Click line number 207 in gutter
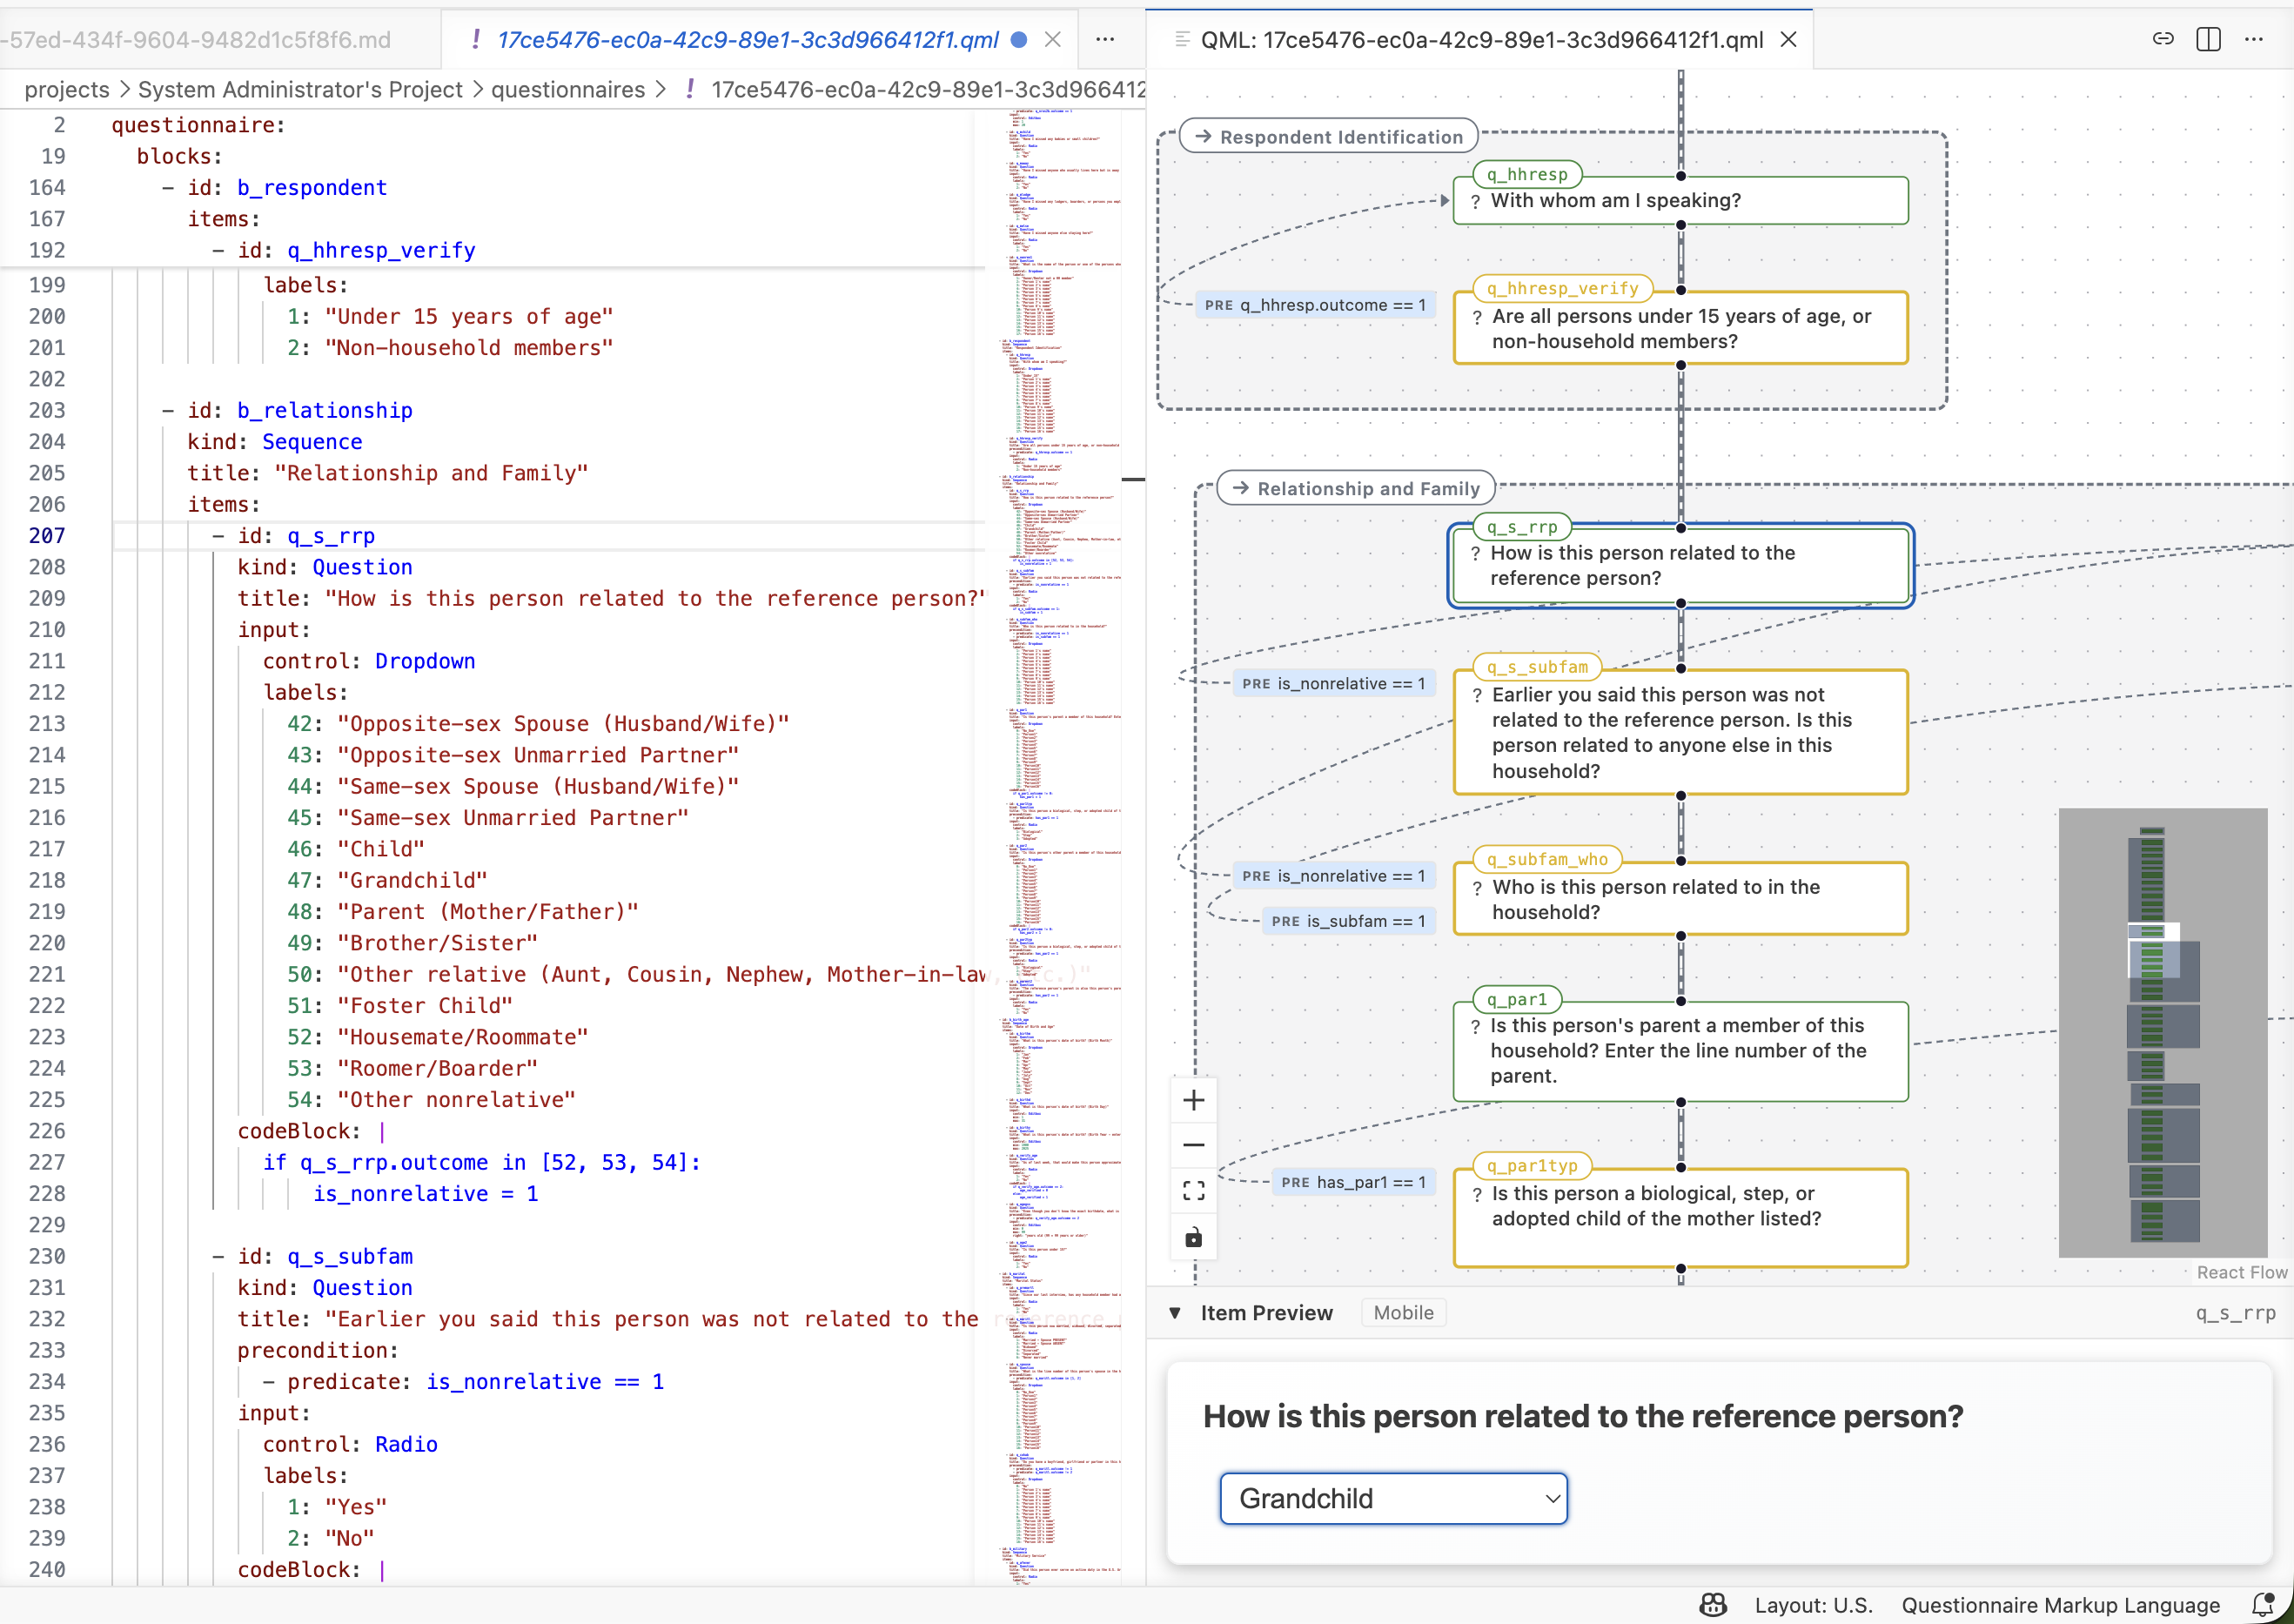The height and width of the screenshot is (1624, 2294). point(47,535)
